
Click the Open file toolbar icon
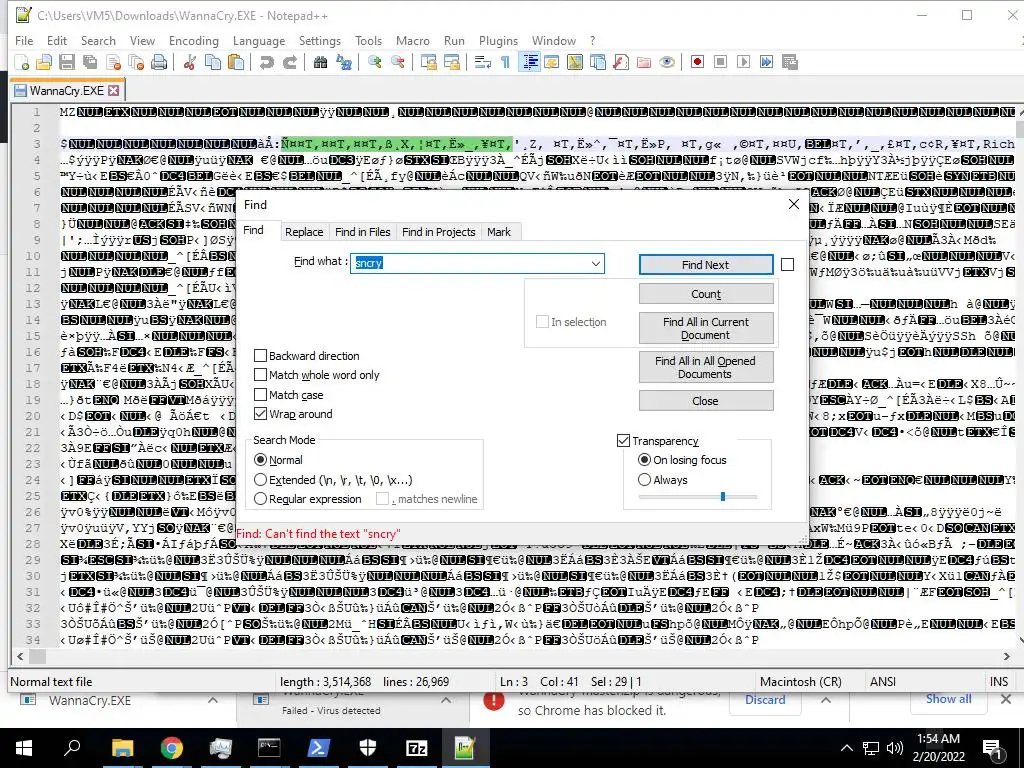click(x=44, y=62)
